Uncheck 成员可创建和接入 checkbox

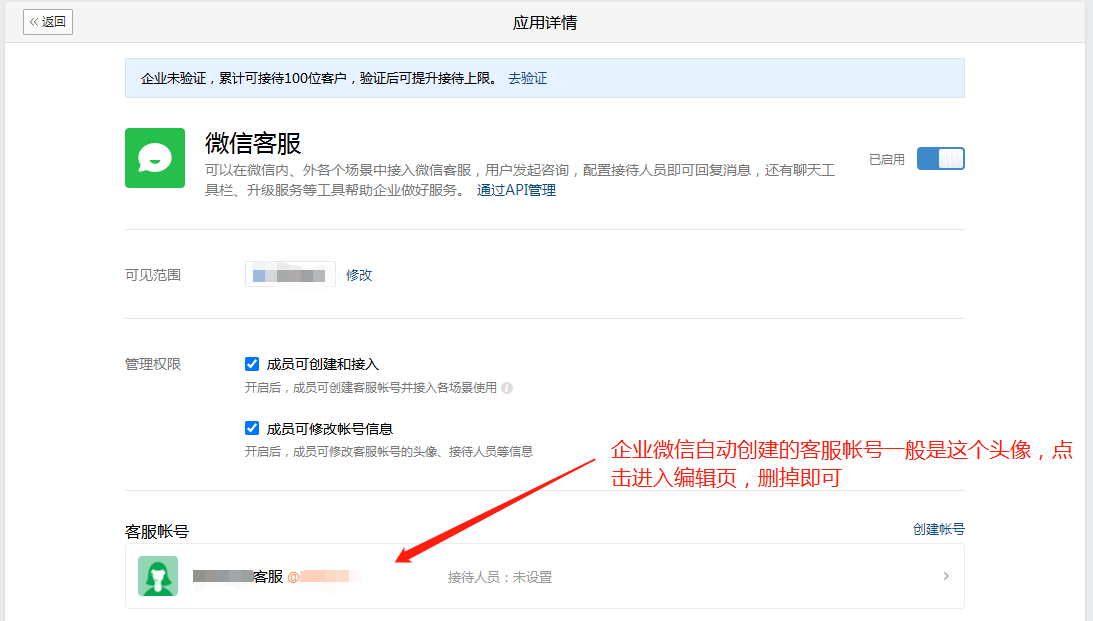tap(252, 364)
